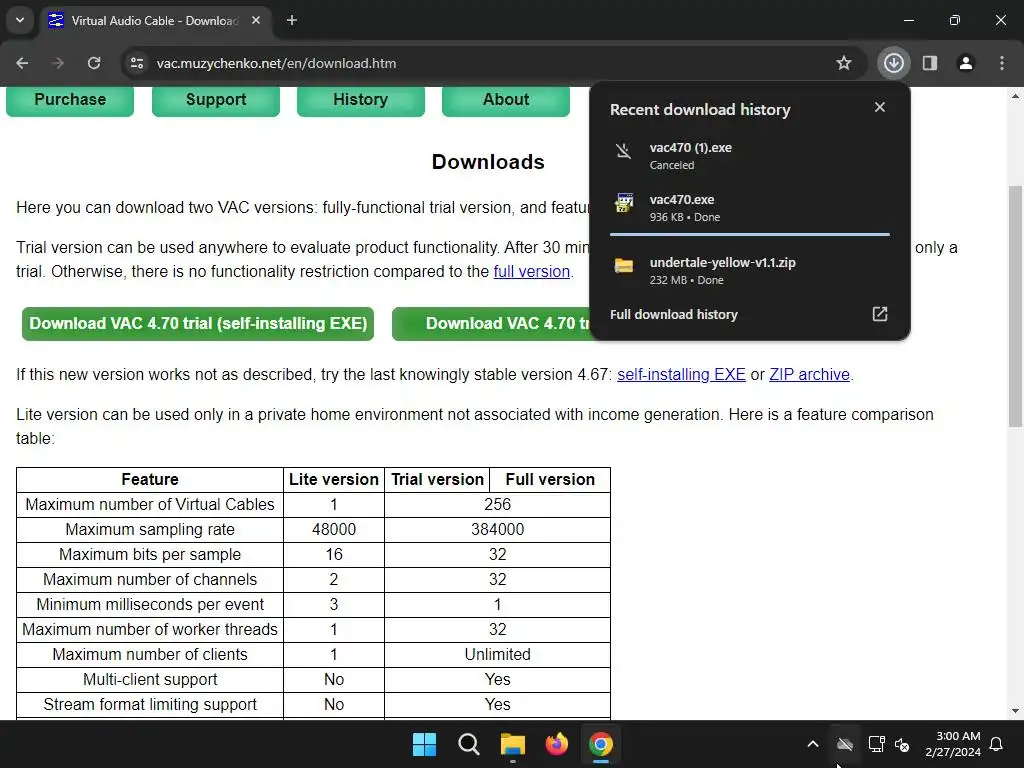Open canceled vac470 (1).exe download entry
The image size is (1024, 768).
point(749,155)
